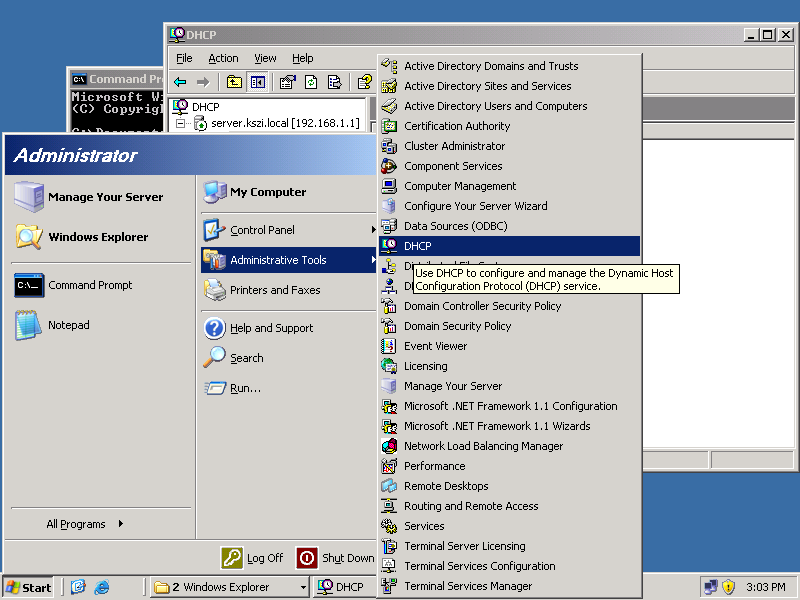Click Terminal Services Configuration icon
The image size is (800, 600).
click(389, 565)
